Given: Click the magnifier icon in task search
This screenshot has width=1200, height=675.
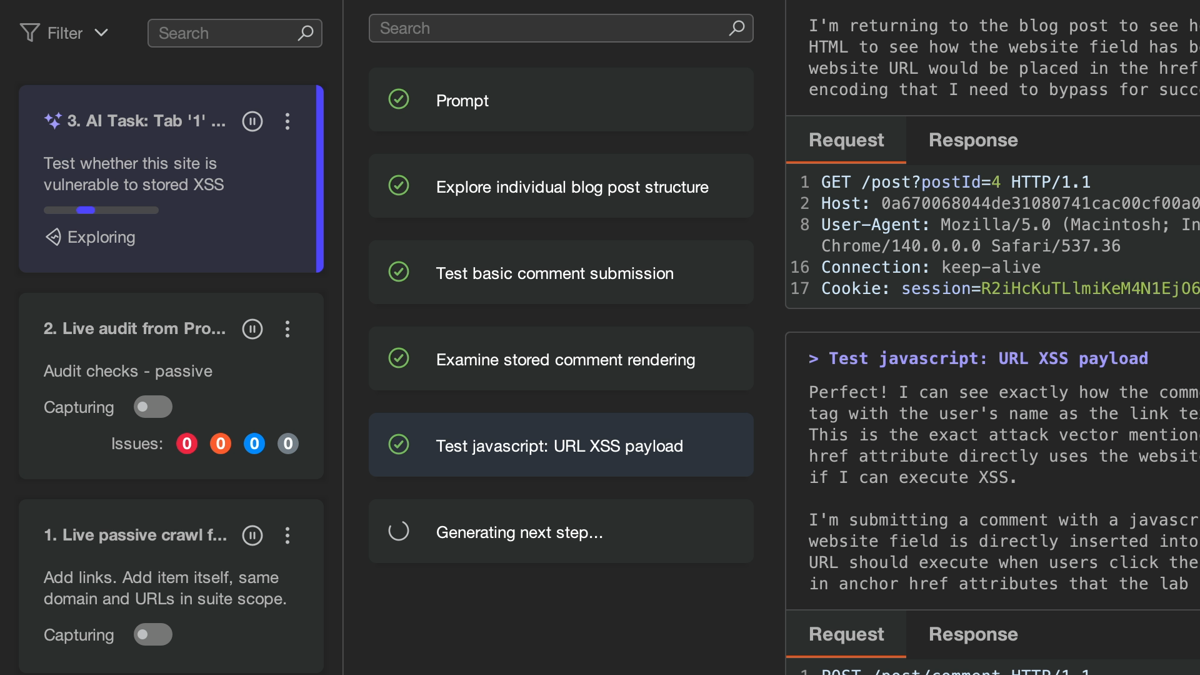Looking at the screenshot, I should pos(306,33).
